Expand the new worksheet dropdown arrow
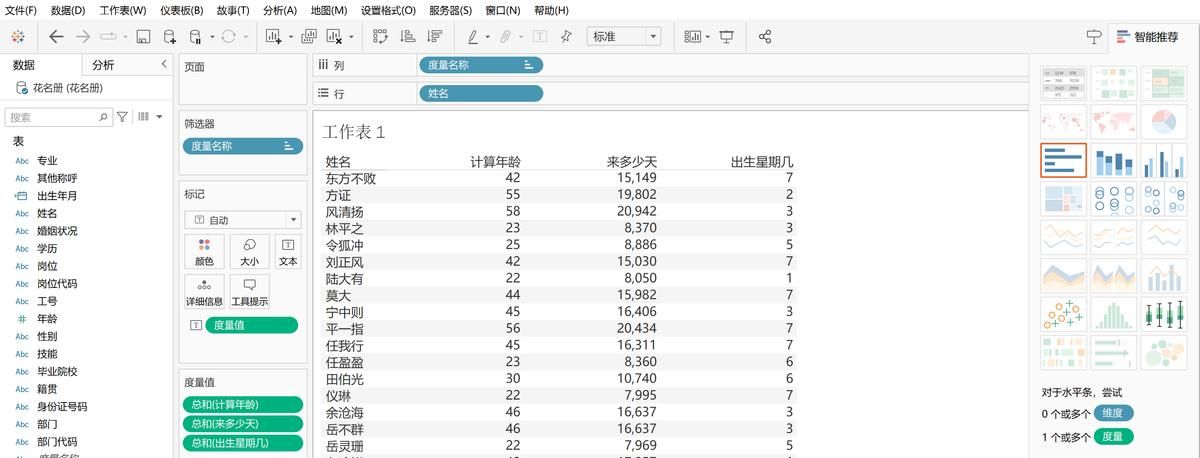This screenshot has width=1200, height=458. tap(291, 37)
